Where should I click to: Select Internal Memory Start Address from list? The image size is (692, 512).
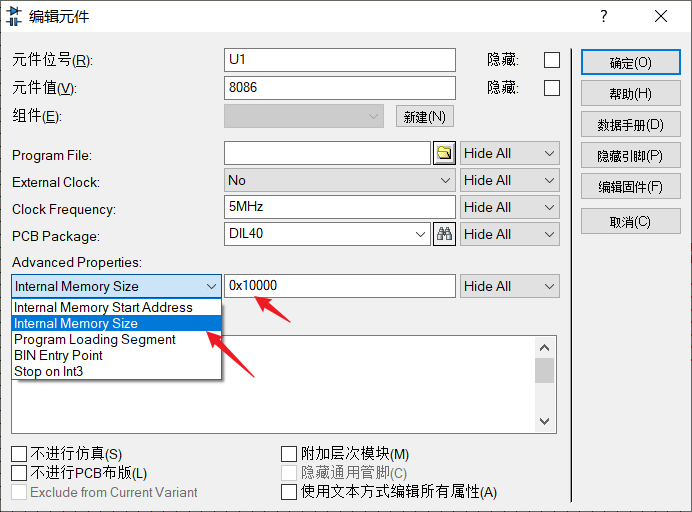coord(117,307)
